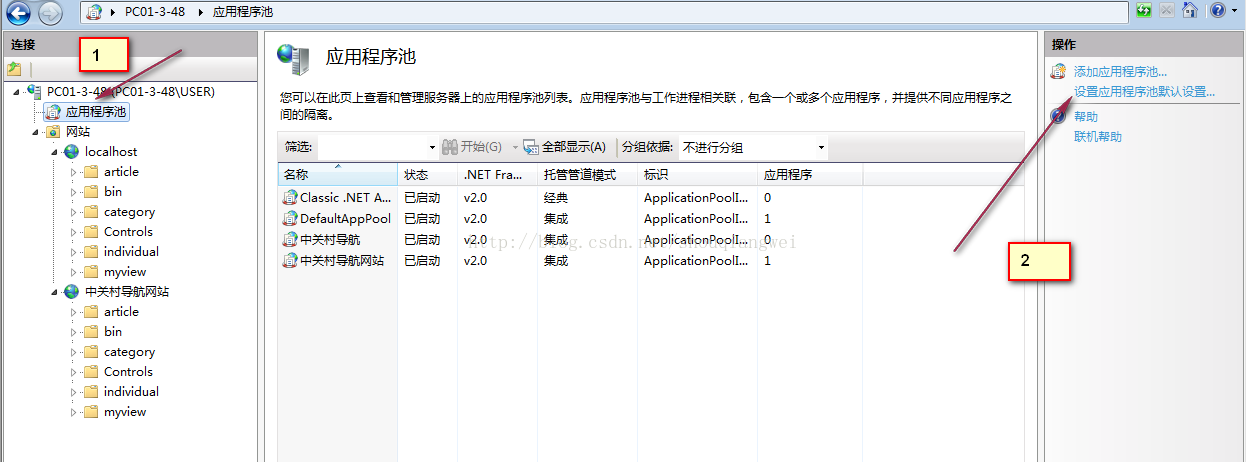Click category folder under localhost

[129, 212]
